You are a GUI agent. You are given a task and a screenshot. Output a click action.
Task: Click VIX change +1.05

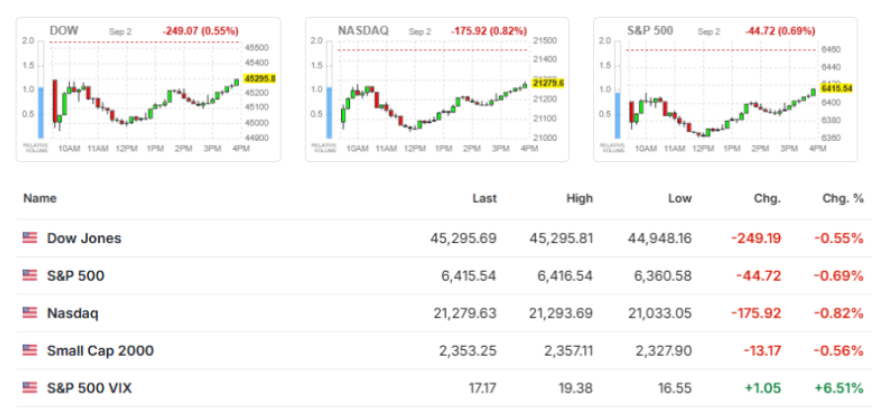pos(764,388)
